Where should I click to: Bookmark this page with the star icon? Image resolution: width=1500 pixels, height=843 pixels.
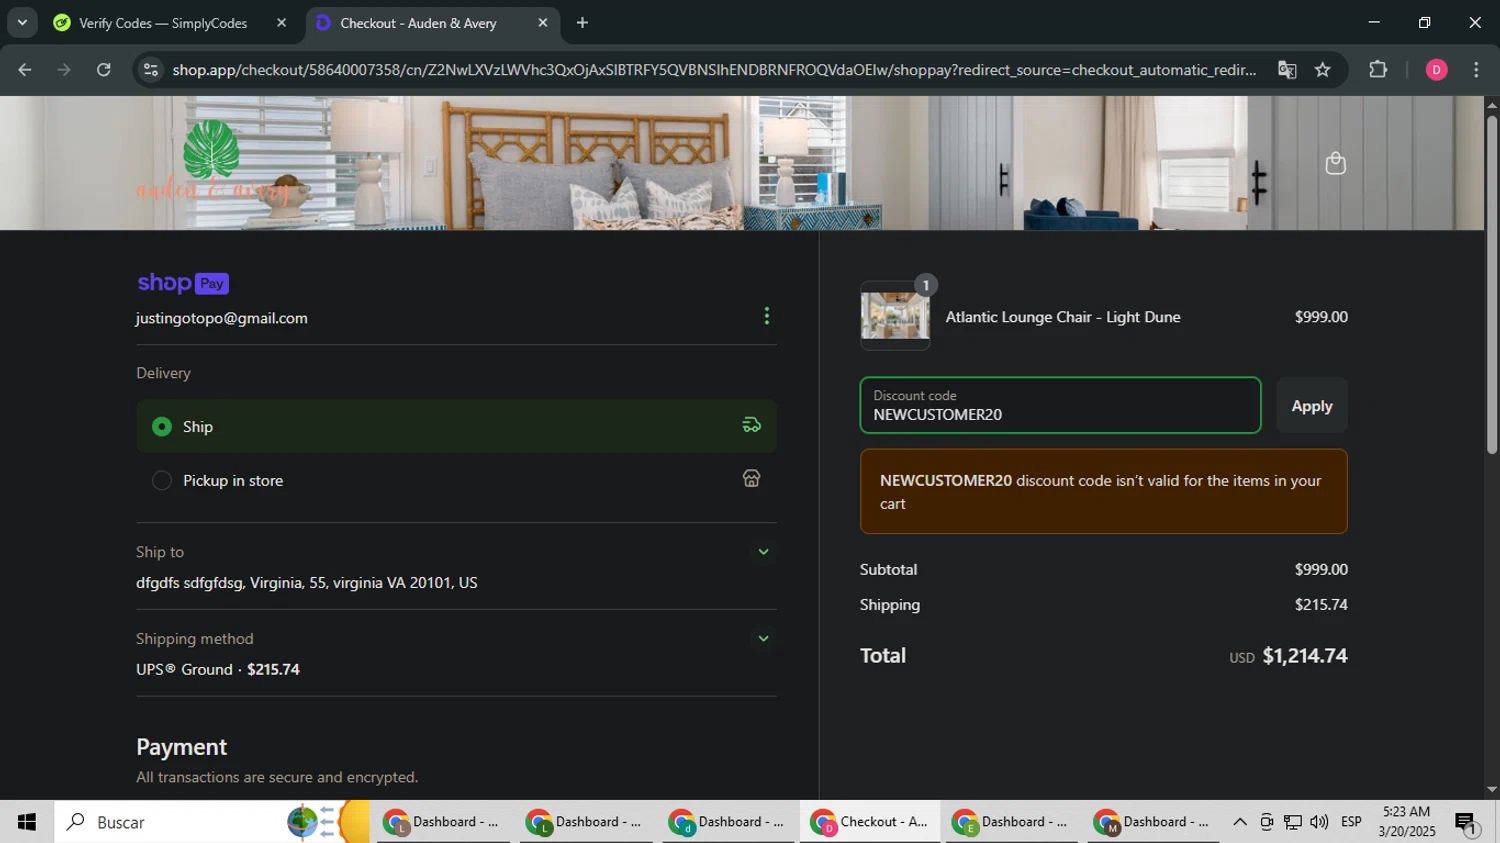pyautogui.click(x=1323, y=69)
